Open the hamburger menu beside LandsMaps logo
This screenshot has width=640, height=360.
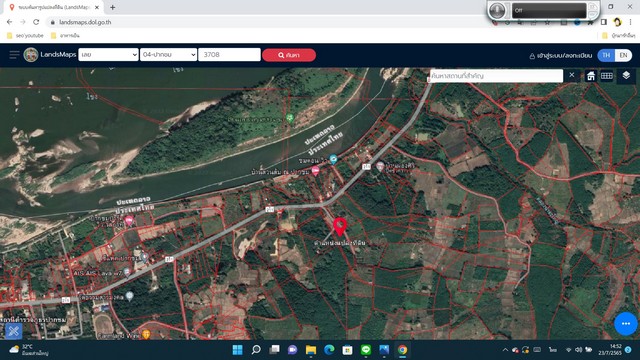coord(14,55)
